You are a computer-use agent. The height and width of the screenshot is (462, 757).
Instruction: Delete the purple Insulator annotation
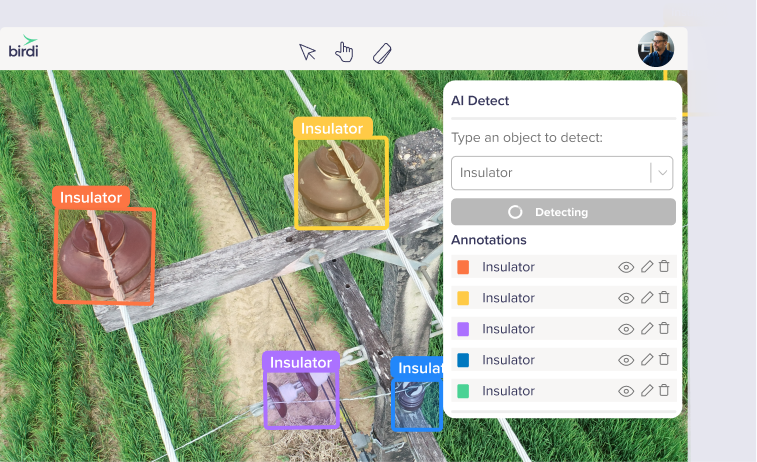click(x=664, y=328)
